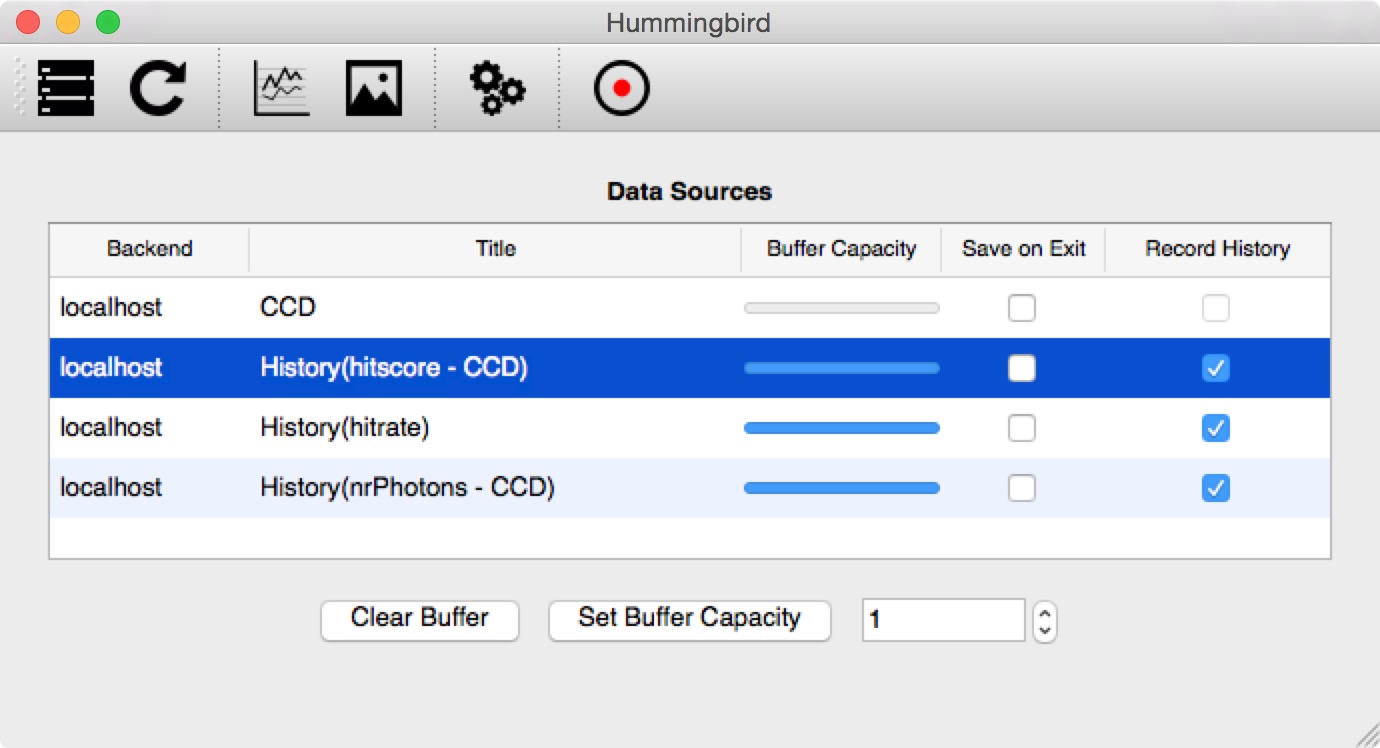Uncheck Record History for History(hitscore - CCD)
The height and width of the screenshot is (748, 1380).
coord(1216,368)
